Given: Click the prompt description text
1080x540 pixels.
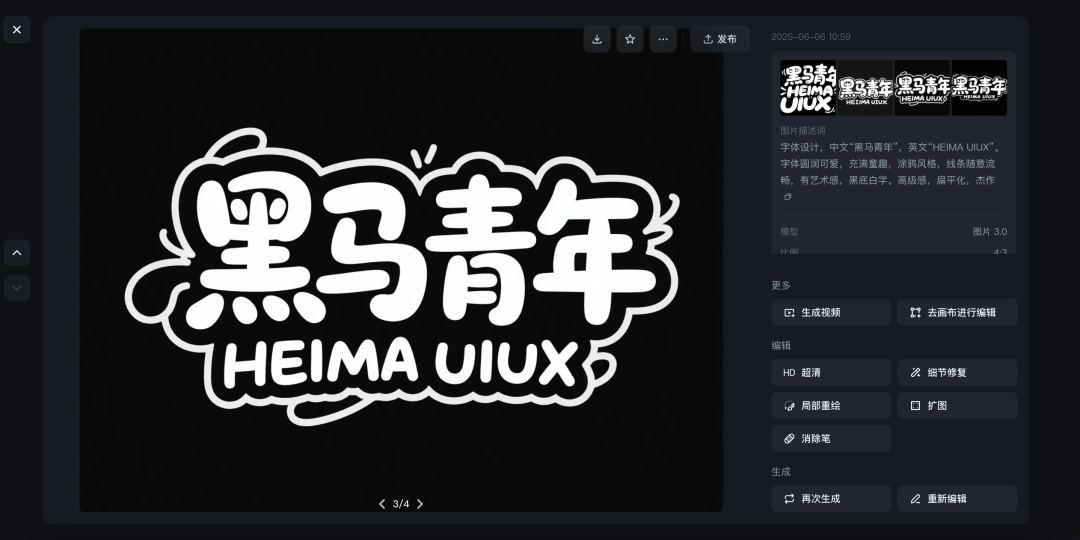Looking at the screenshot, I should (x=889, y=164).
